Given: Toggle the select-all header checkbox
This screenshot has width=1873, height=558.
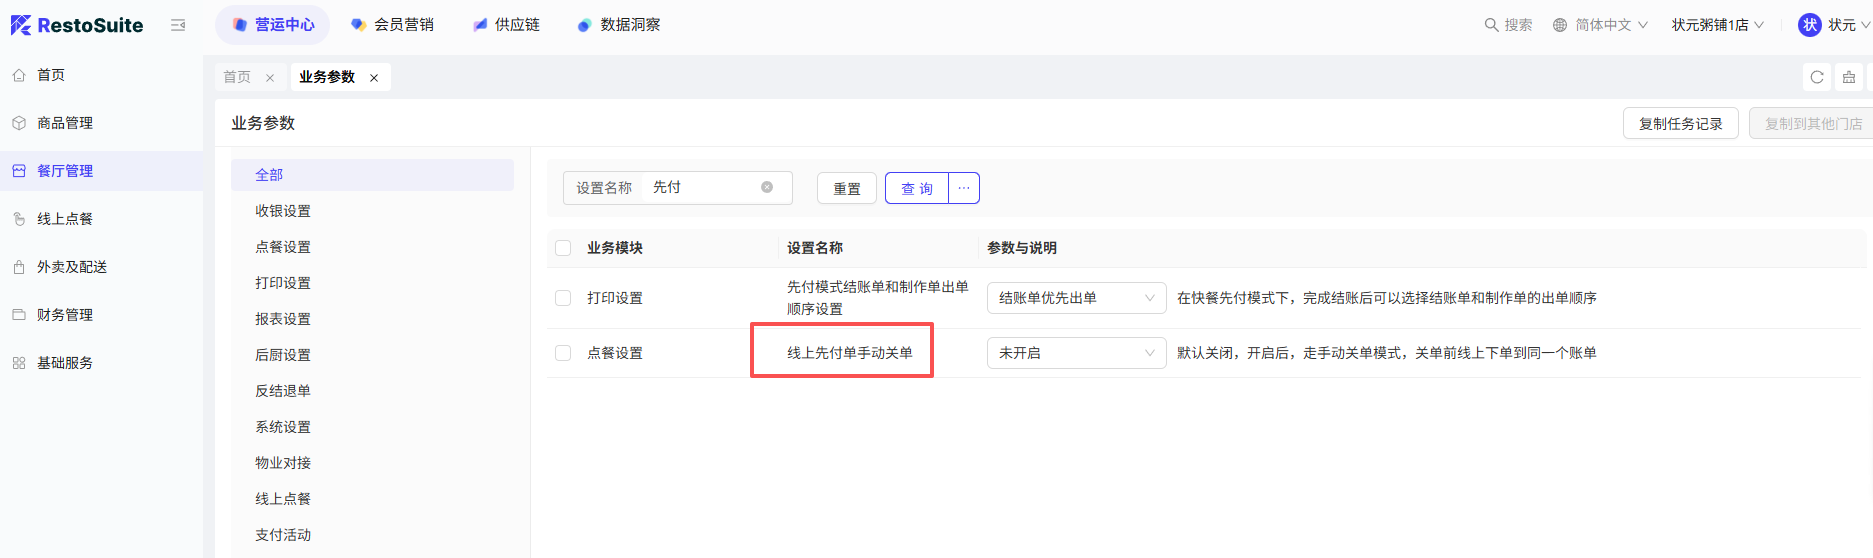Looking at the screenshot, I should click(563, 248).
